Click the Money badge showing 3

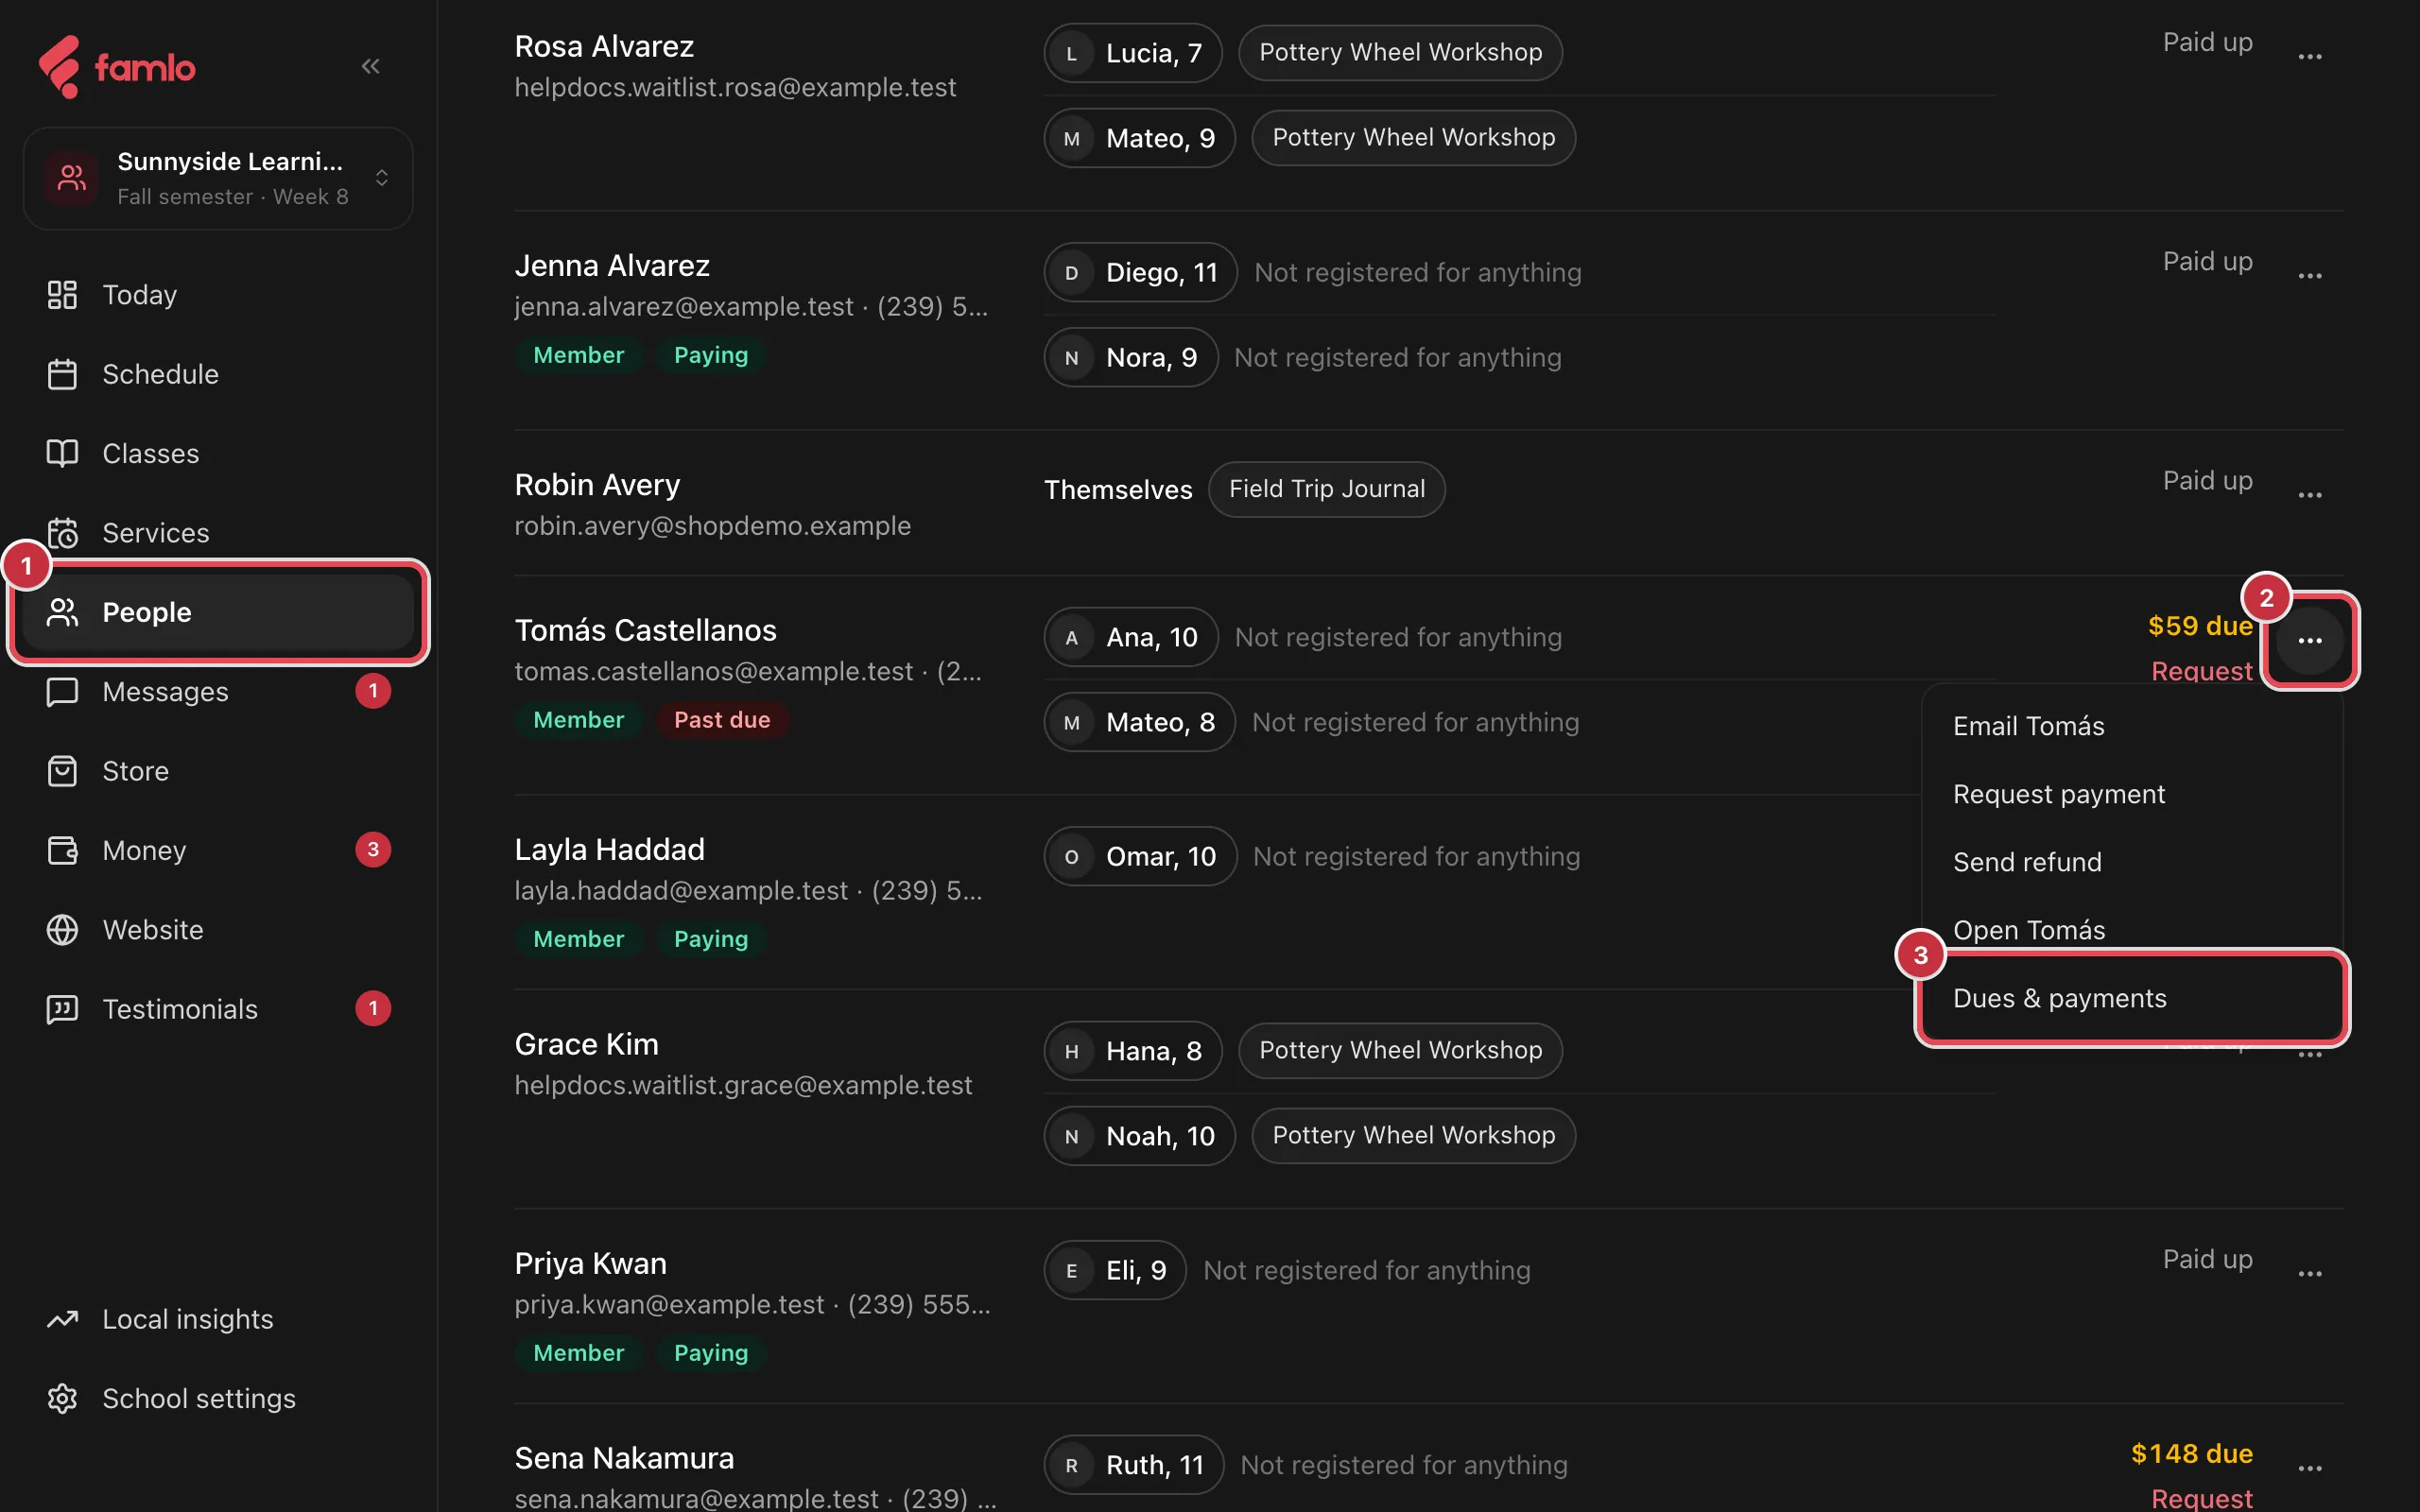(373, 850)
